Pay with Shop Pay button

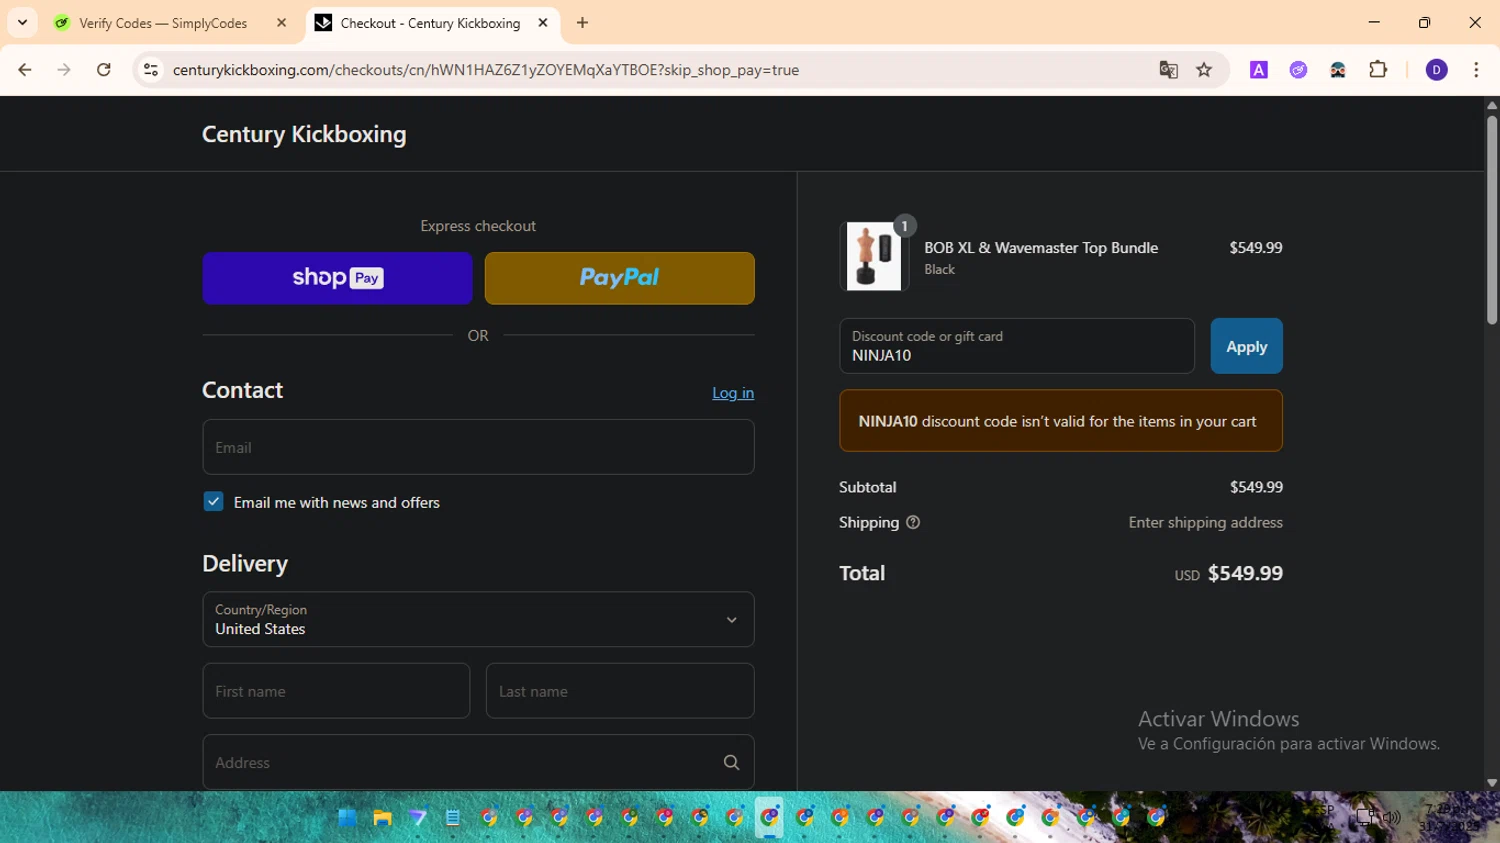337,278
